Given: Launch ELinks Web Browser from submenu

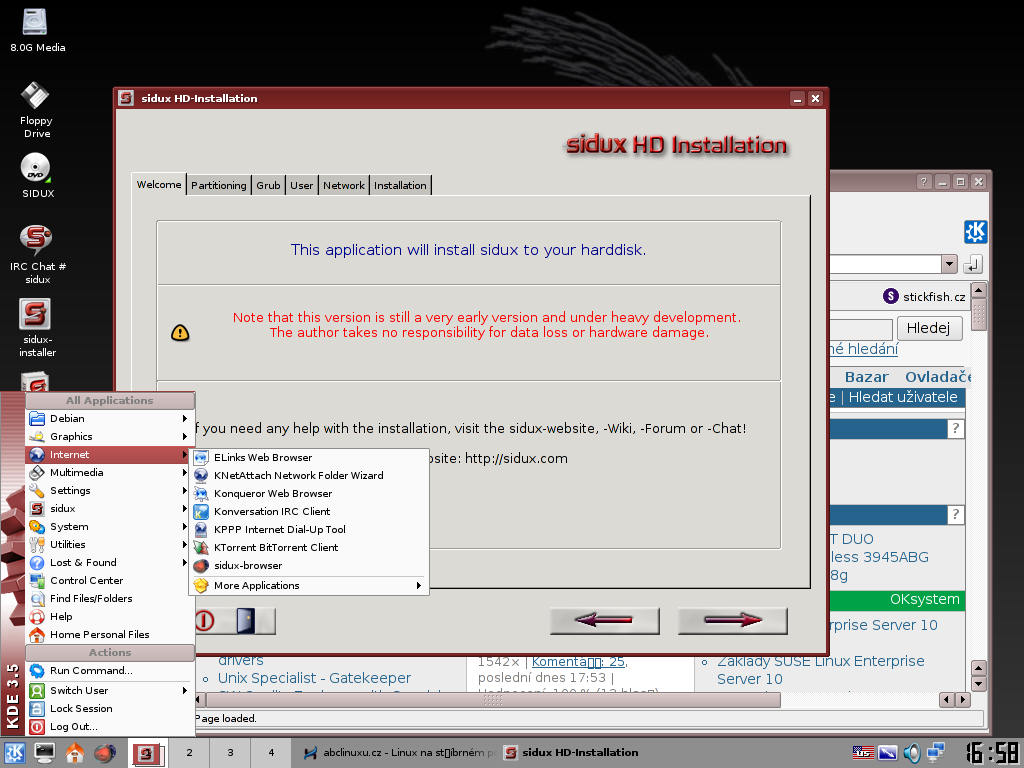Looking at the screenshot, I should 309,457.
